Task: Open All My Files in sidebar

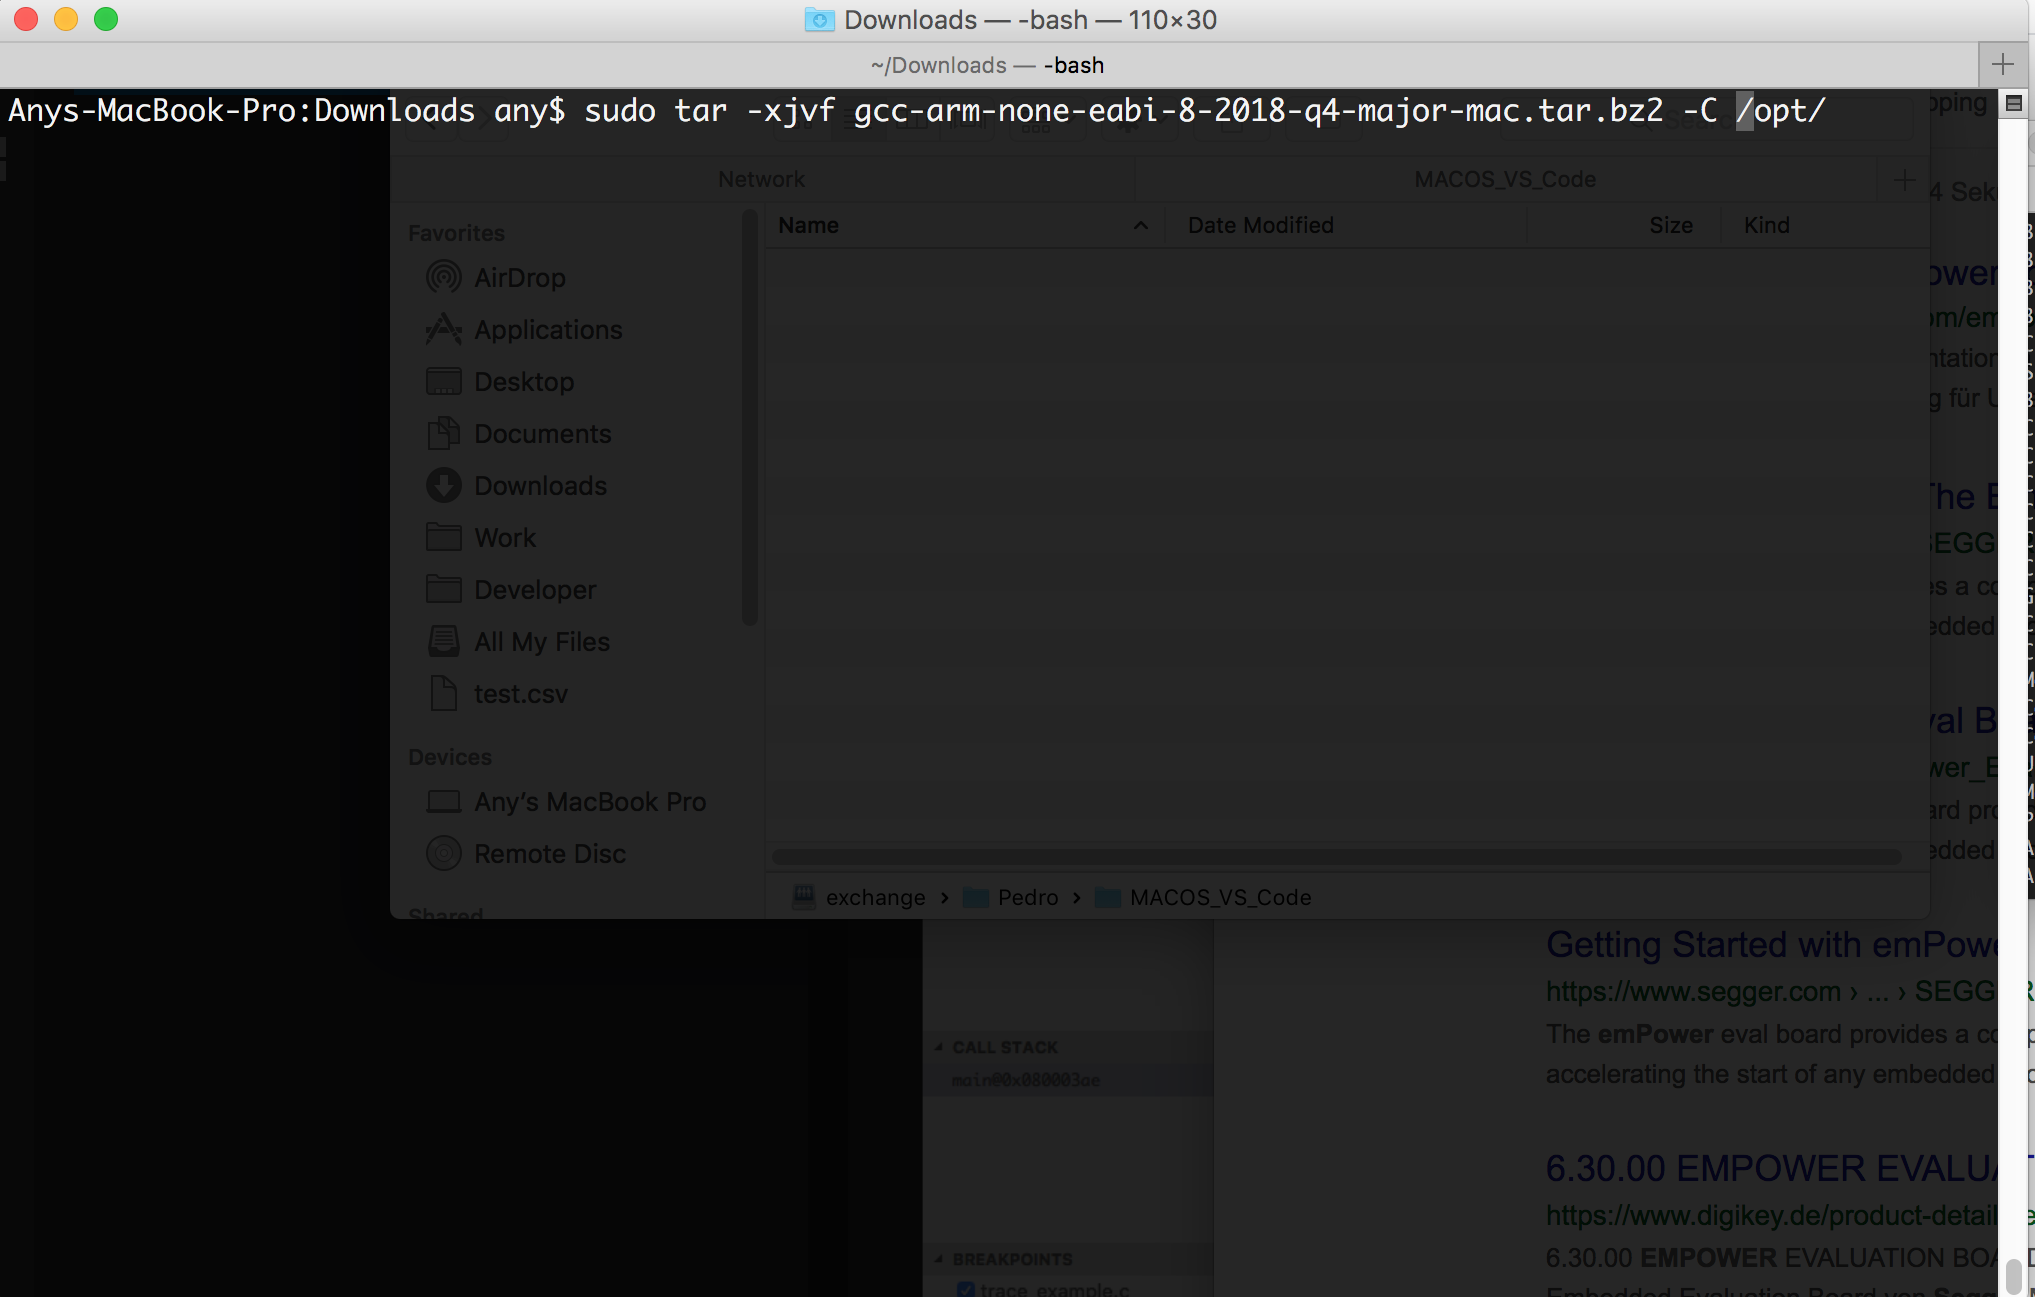Action: [541, 642]
